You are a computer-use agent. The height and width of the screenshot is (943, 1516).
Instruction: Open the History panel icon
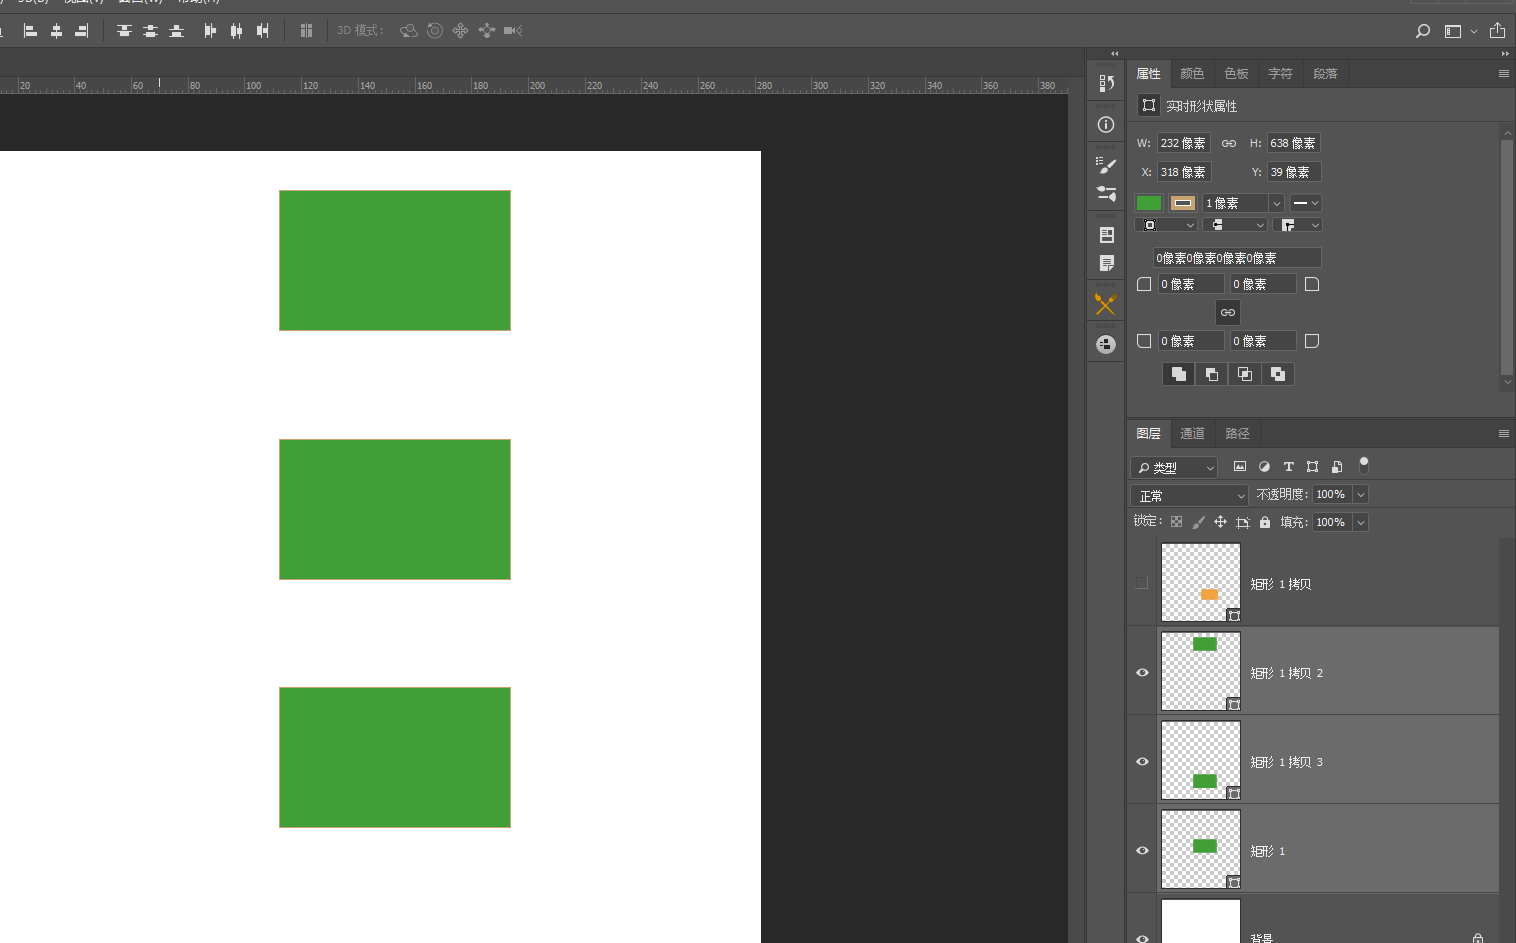pos(1106,84)
